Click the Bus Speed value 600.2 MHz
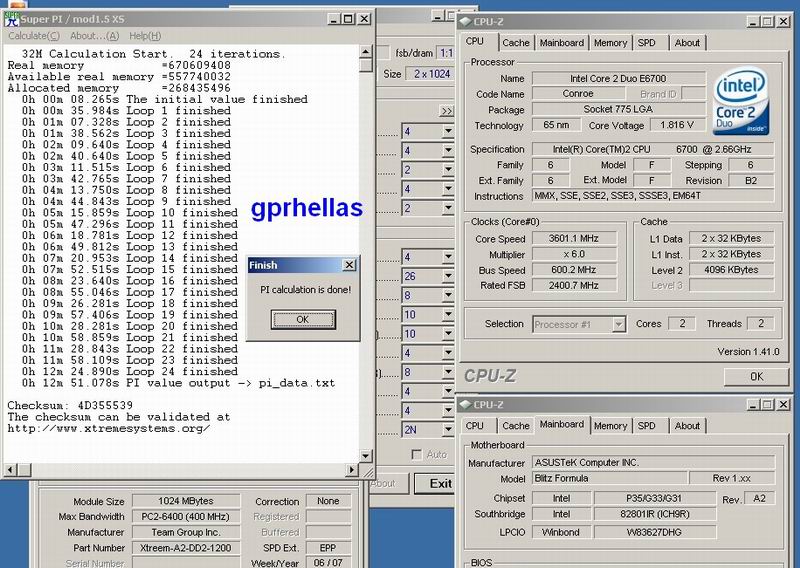This screenshot has width=800, height=568. click(573, 270)
